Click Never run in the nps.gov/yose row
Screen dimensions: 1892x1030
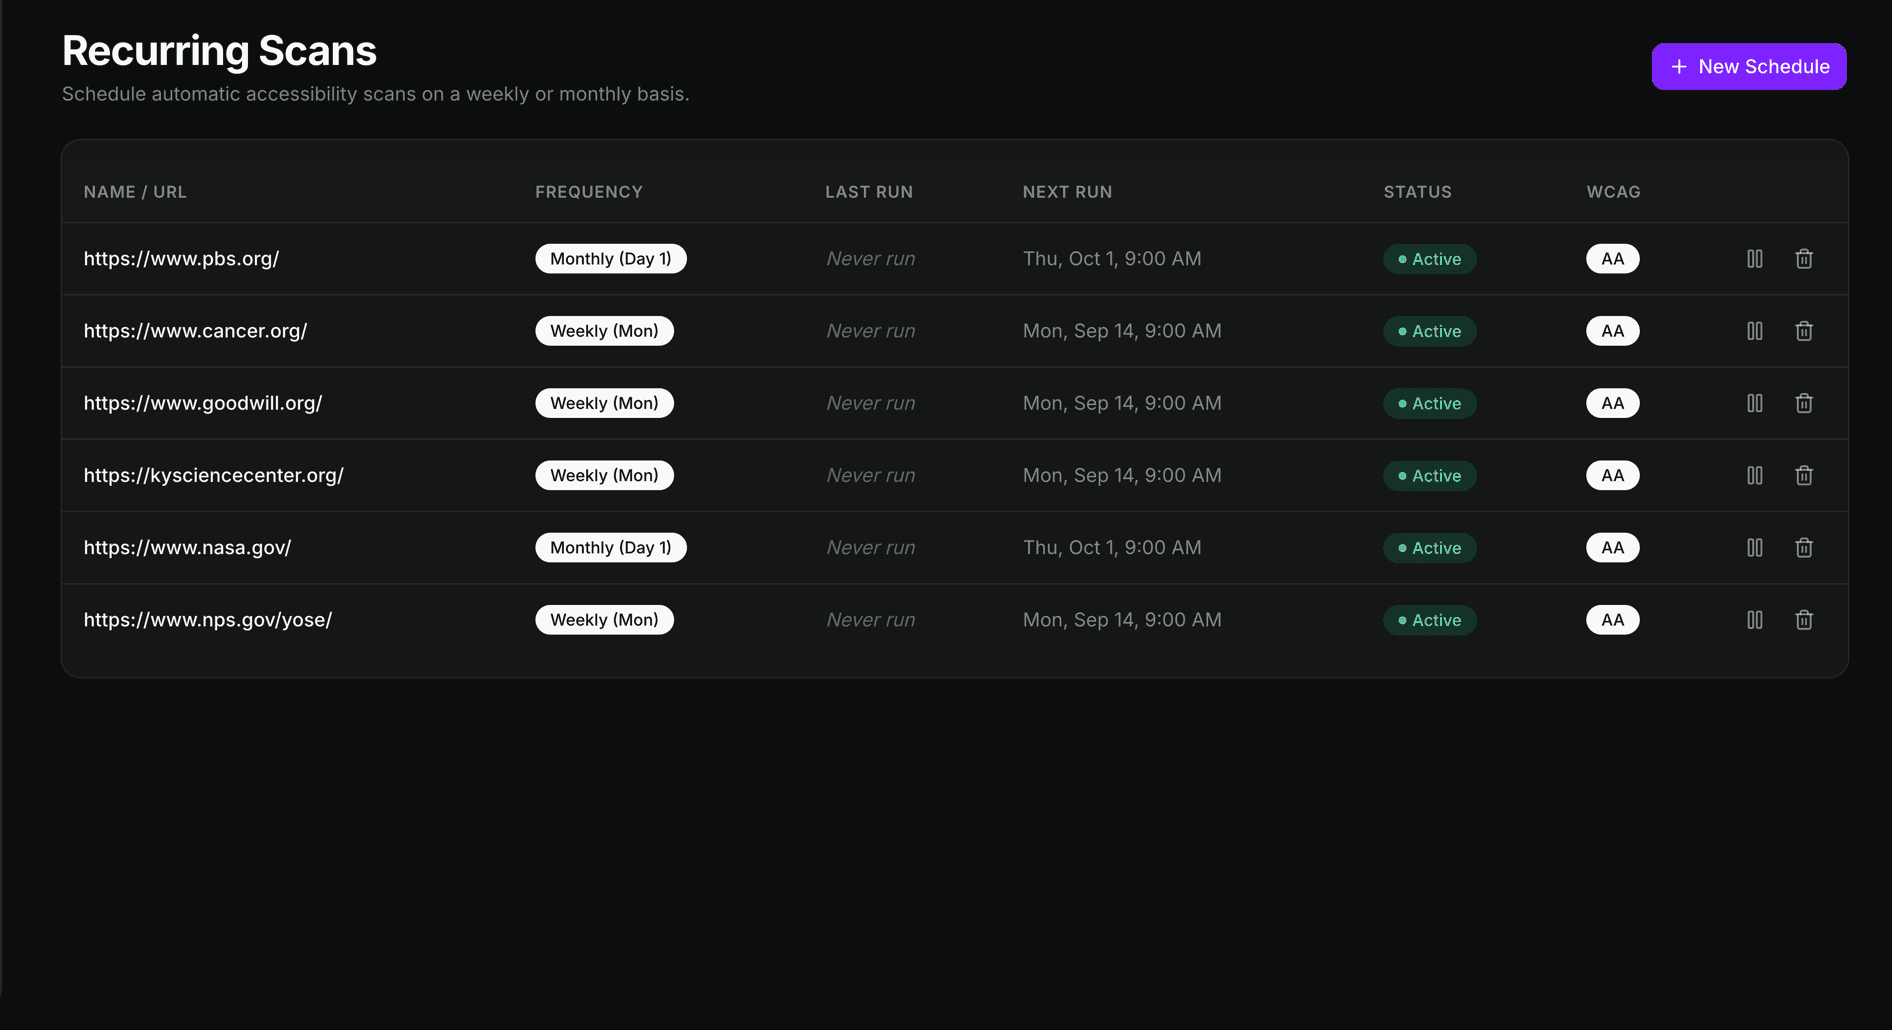point(870,620)
